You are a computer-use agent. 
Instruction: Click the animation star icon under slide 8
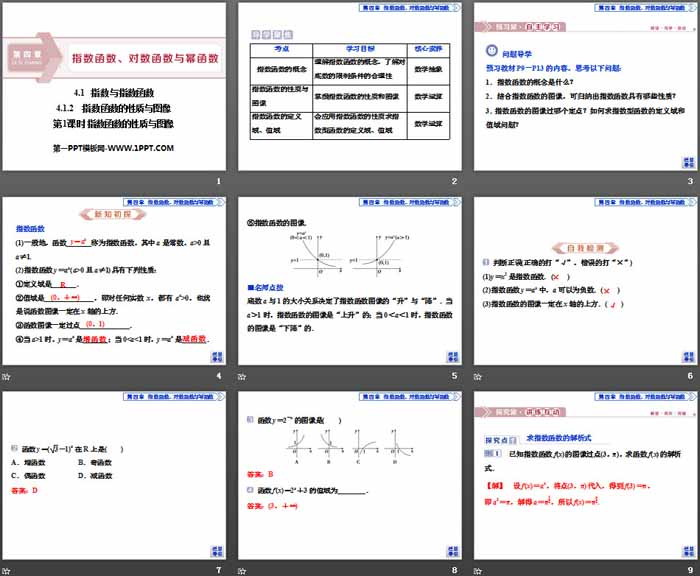coord(243,571)
